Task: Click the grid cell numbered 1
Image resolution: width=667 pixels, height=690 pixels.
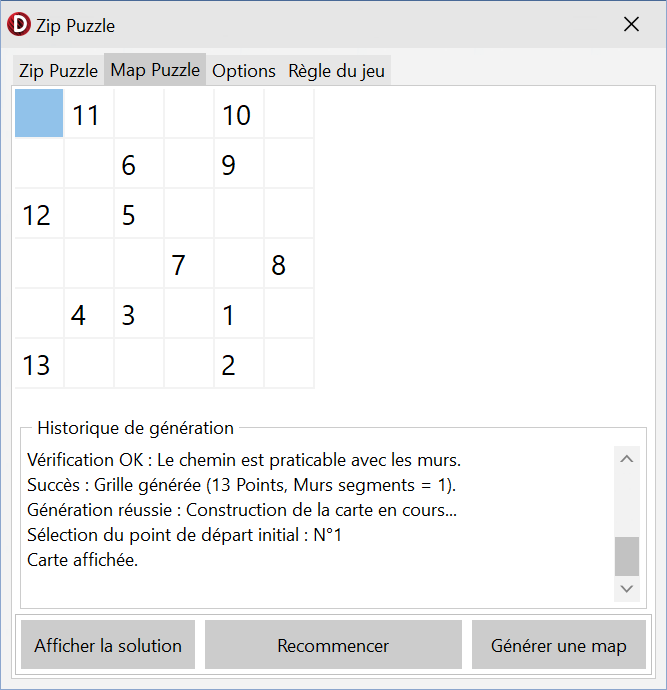Action: [239, 314]
